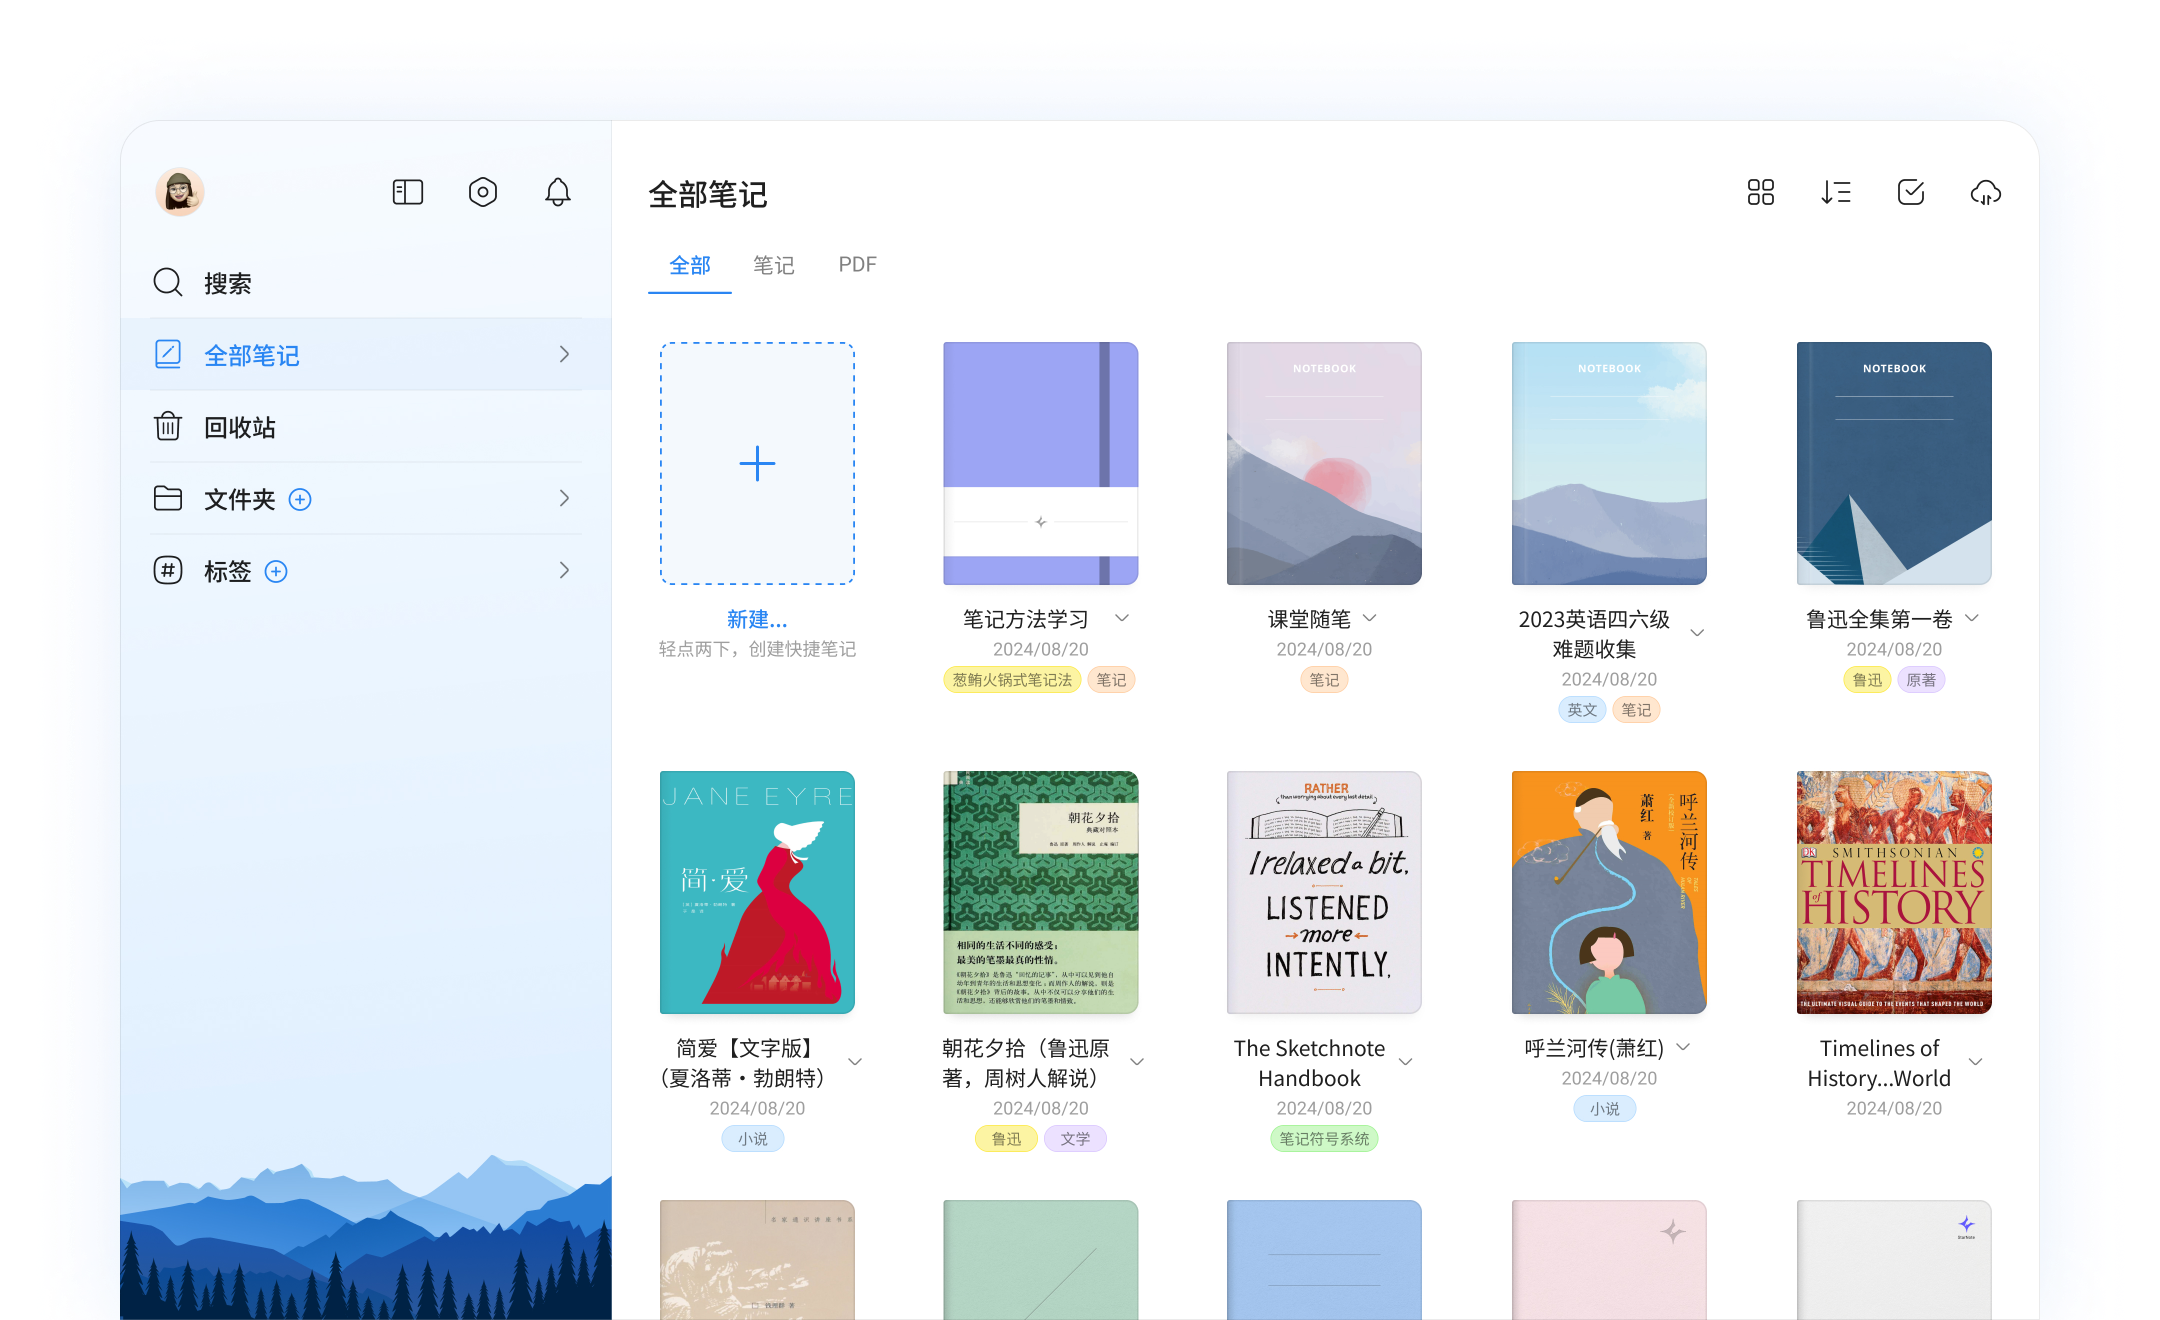Start cloud sync with the cloud icon

point(1986,193)
